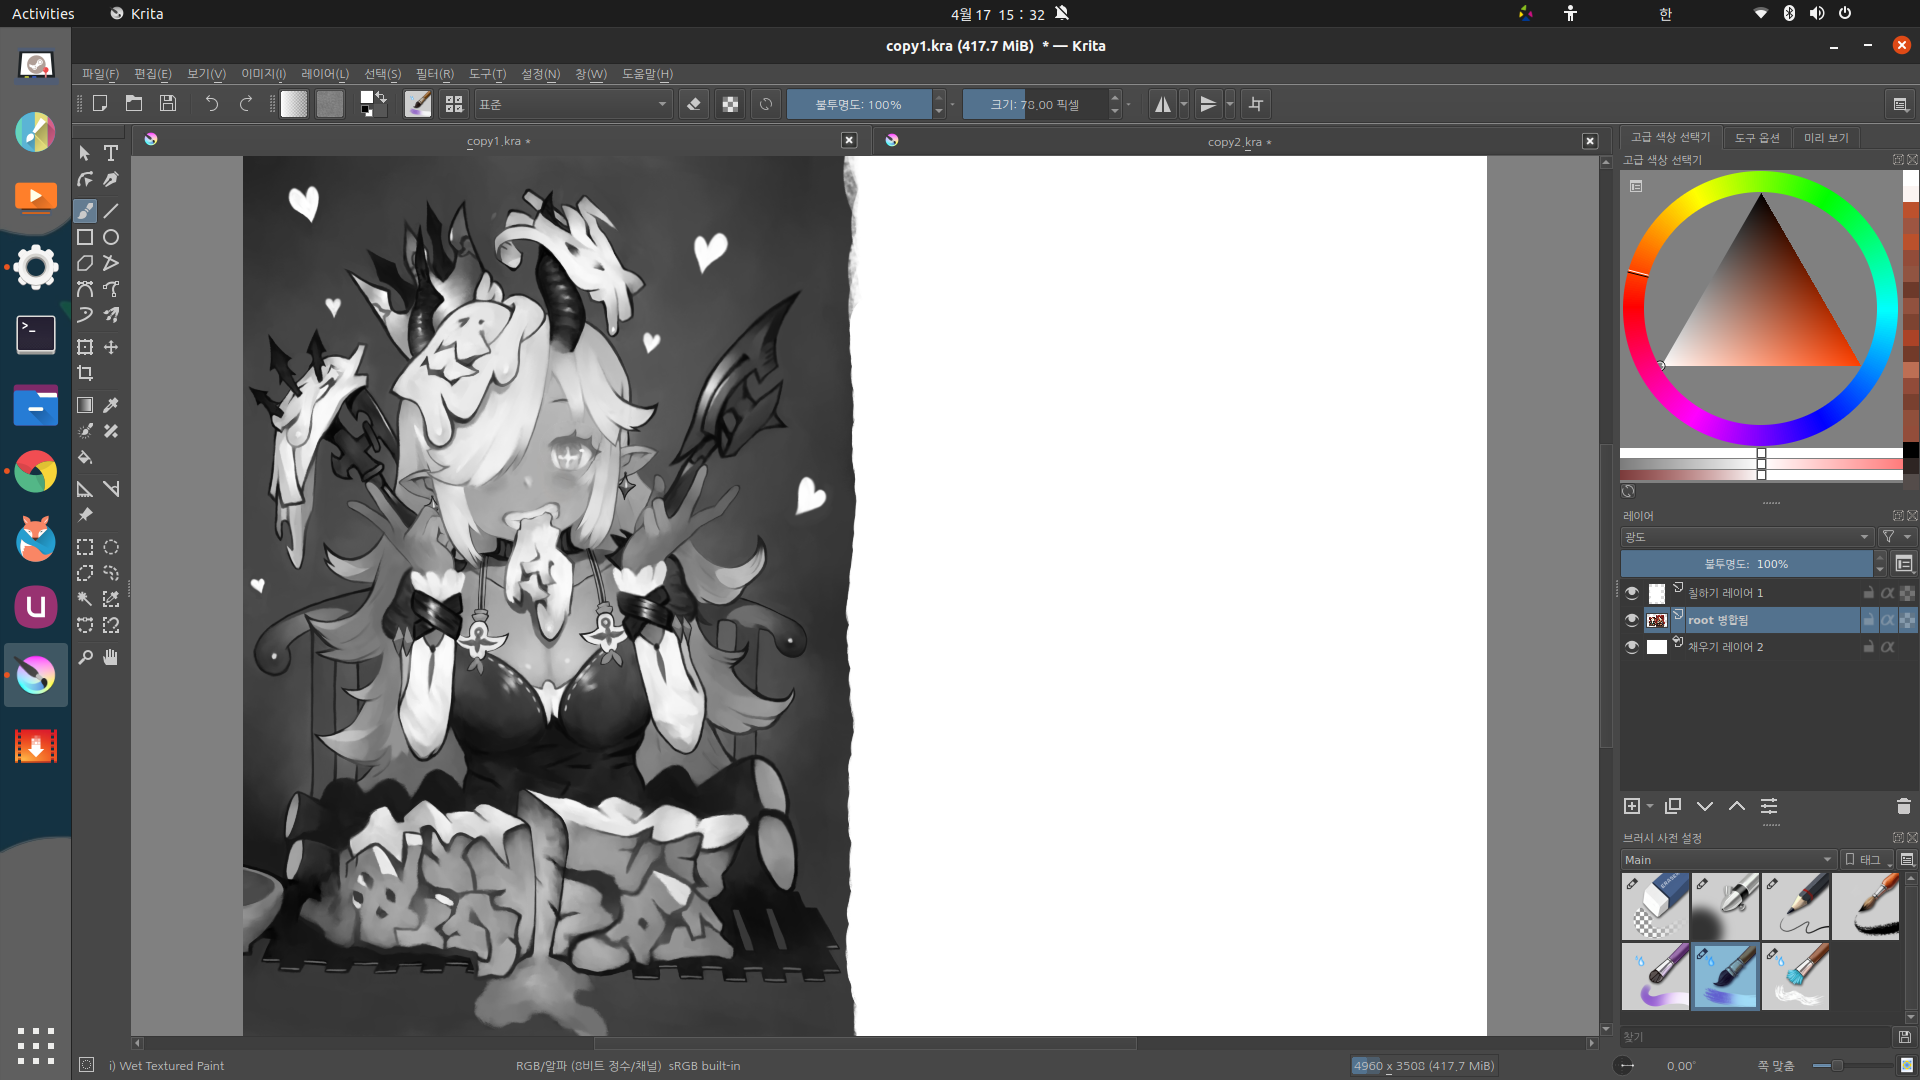This screenshot has height=1080, width=1920.
Task: Hide the 칠하기 레이어 1 layer
Action: click(x=1632, y=593)
